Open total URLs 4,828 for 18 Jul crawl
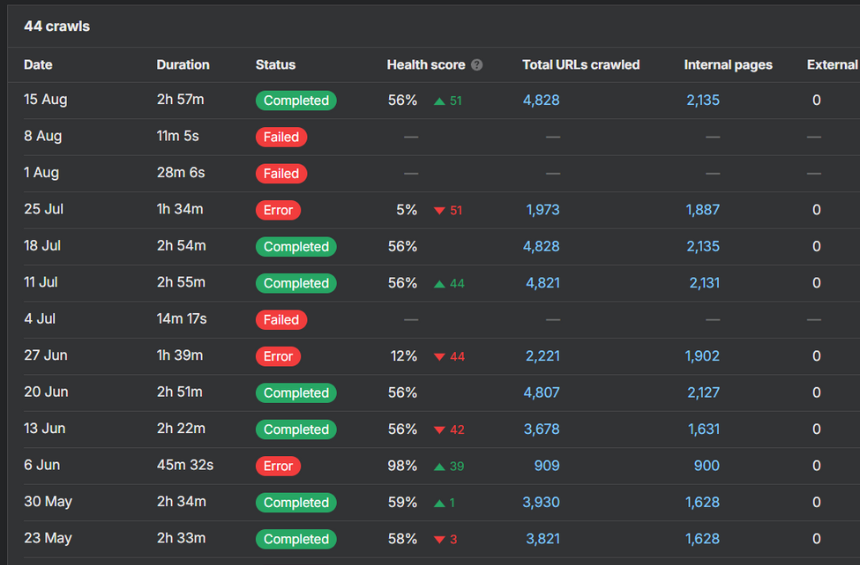The width and height of the screenshot is (860, 565). (x=541, y=246)
